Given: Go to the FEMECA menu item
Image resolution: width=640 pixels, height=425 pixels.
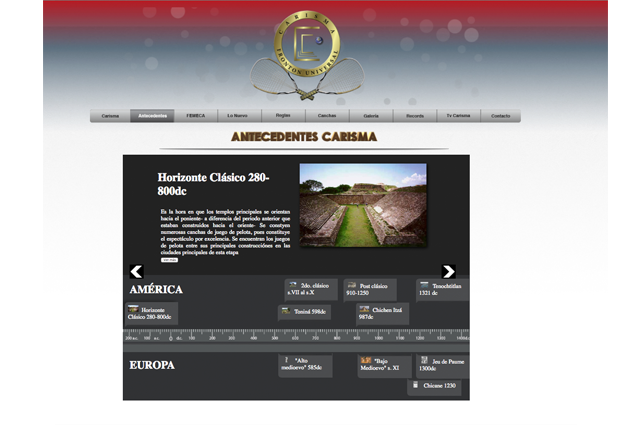Looking at the screenshot, I should click(196, 116).
